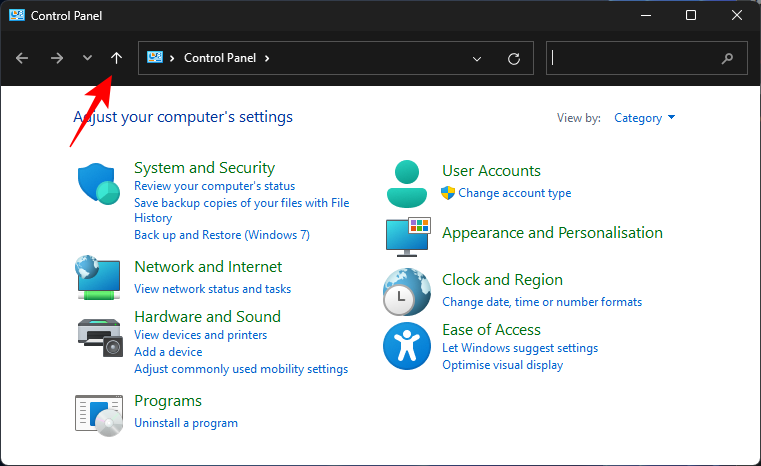Image resolution: width=761 pixels, height=466 pixels.
Task: Open the Programs category icon
Action: point(98,412)
